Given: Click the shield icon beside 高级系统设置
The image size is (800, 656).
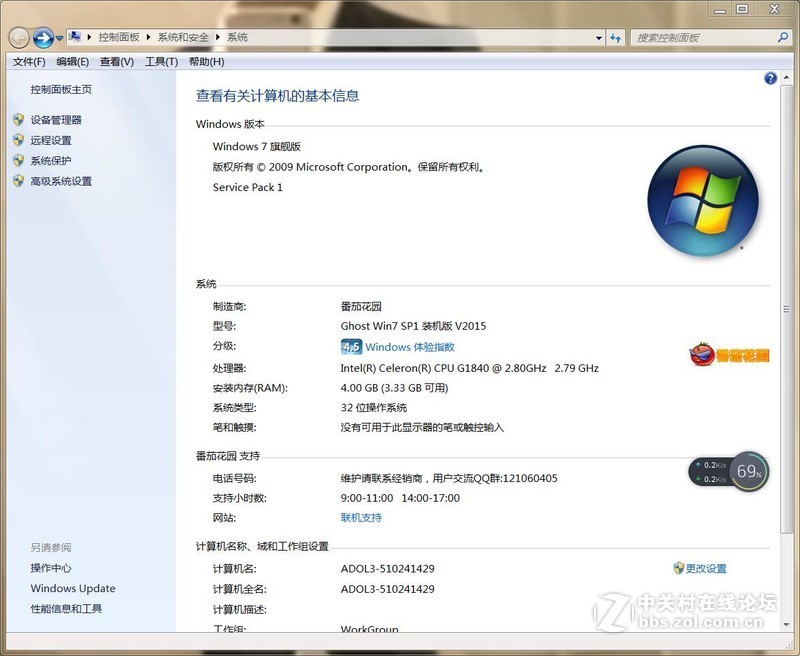Looking at the screenshot, I should [18, 181].
